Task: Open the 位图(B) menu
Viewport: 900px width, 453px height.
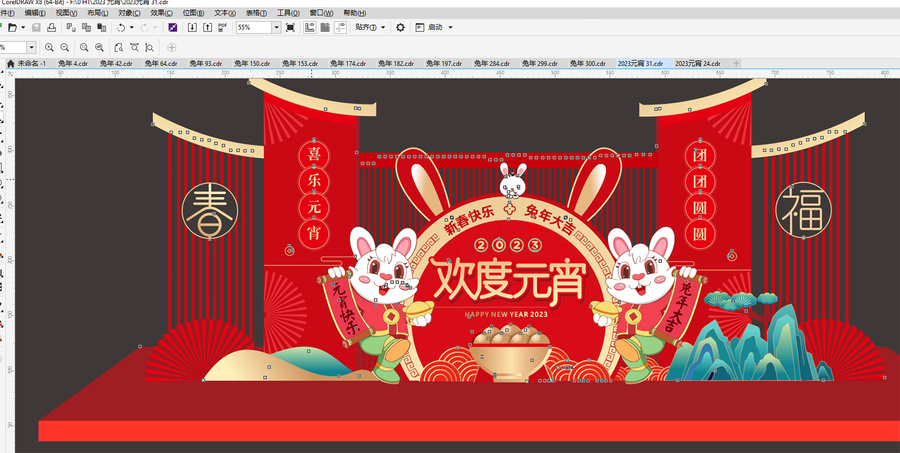Action: [193, 13]
